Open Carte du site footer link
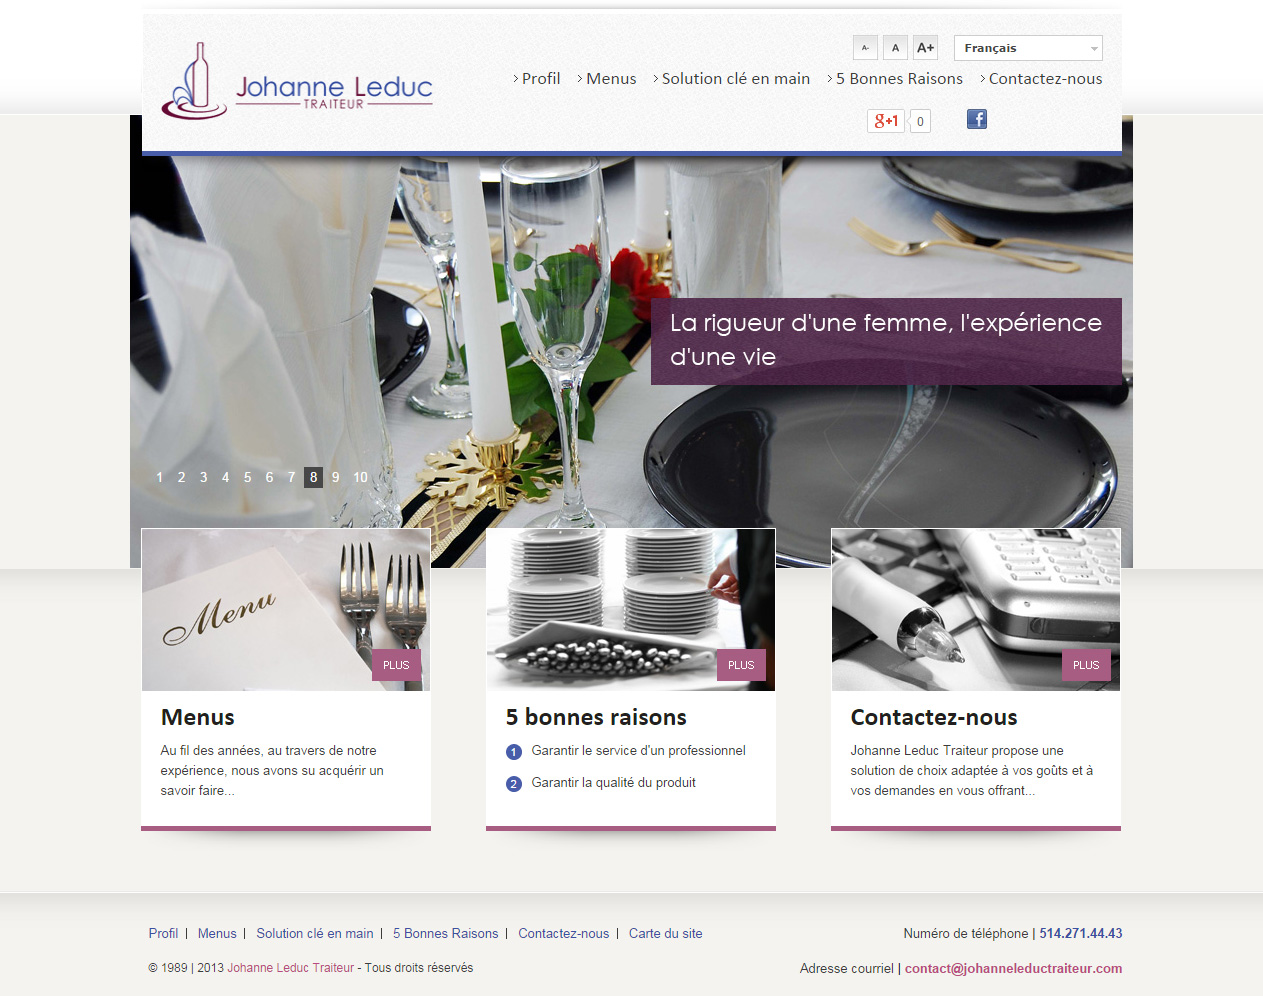 (665, 933)
